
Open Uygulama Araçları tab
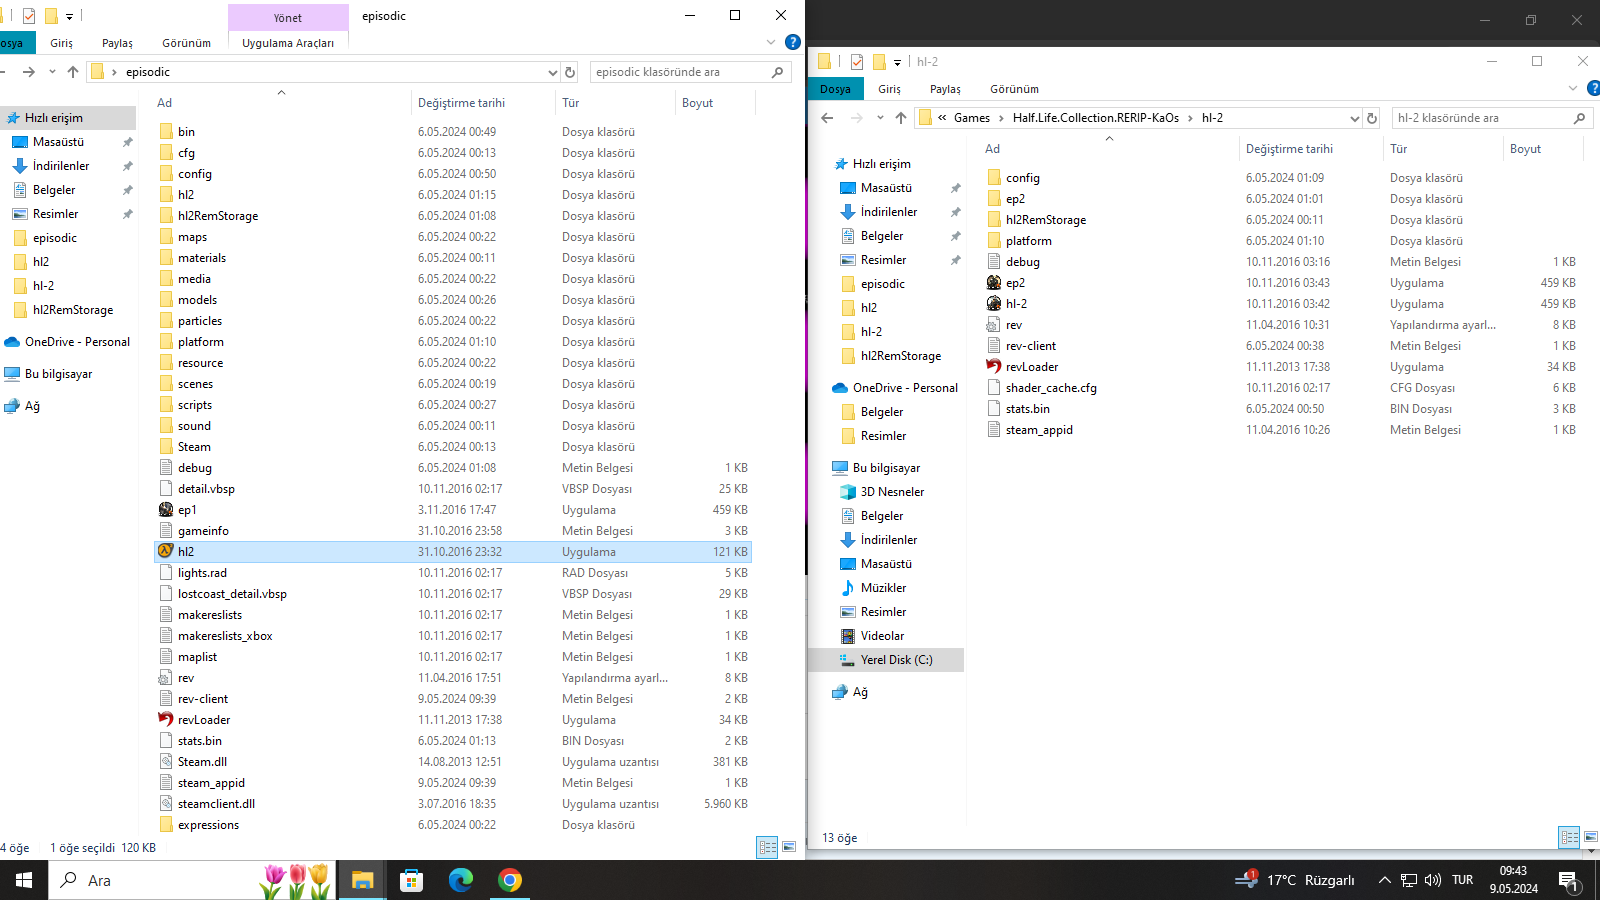288,43
